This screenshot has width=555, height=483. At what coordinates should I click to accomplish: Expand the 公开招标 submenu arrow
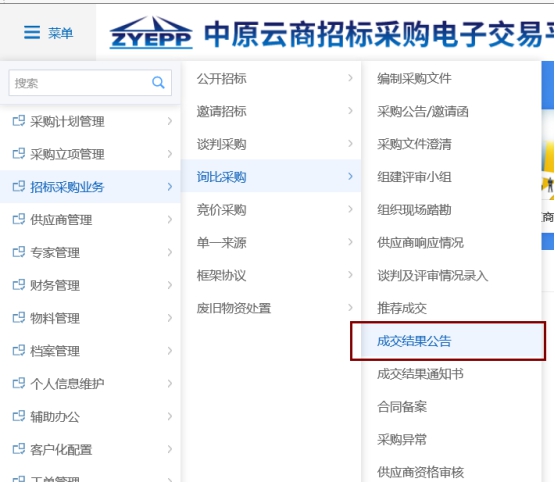(x=350, y=78)
